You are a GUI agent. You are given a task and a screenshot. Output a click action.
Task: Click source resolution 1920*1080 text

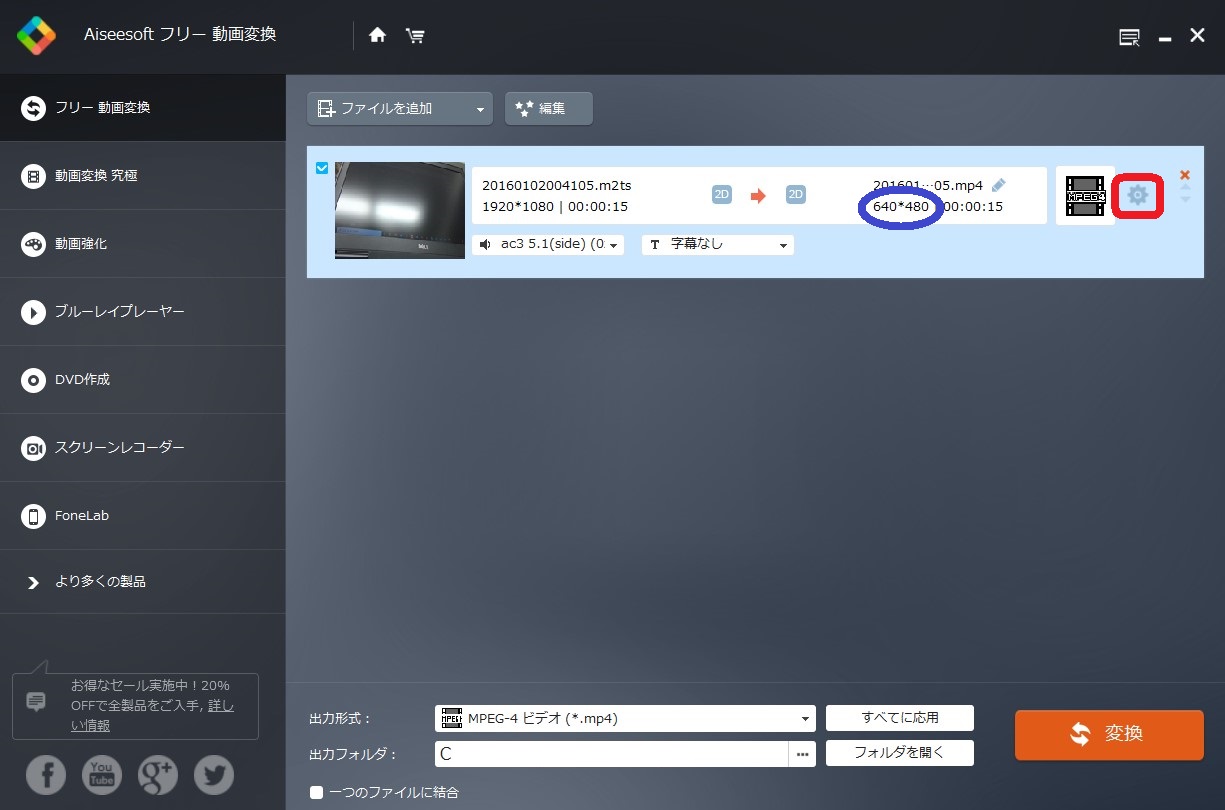tap(519, 207)
